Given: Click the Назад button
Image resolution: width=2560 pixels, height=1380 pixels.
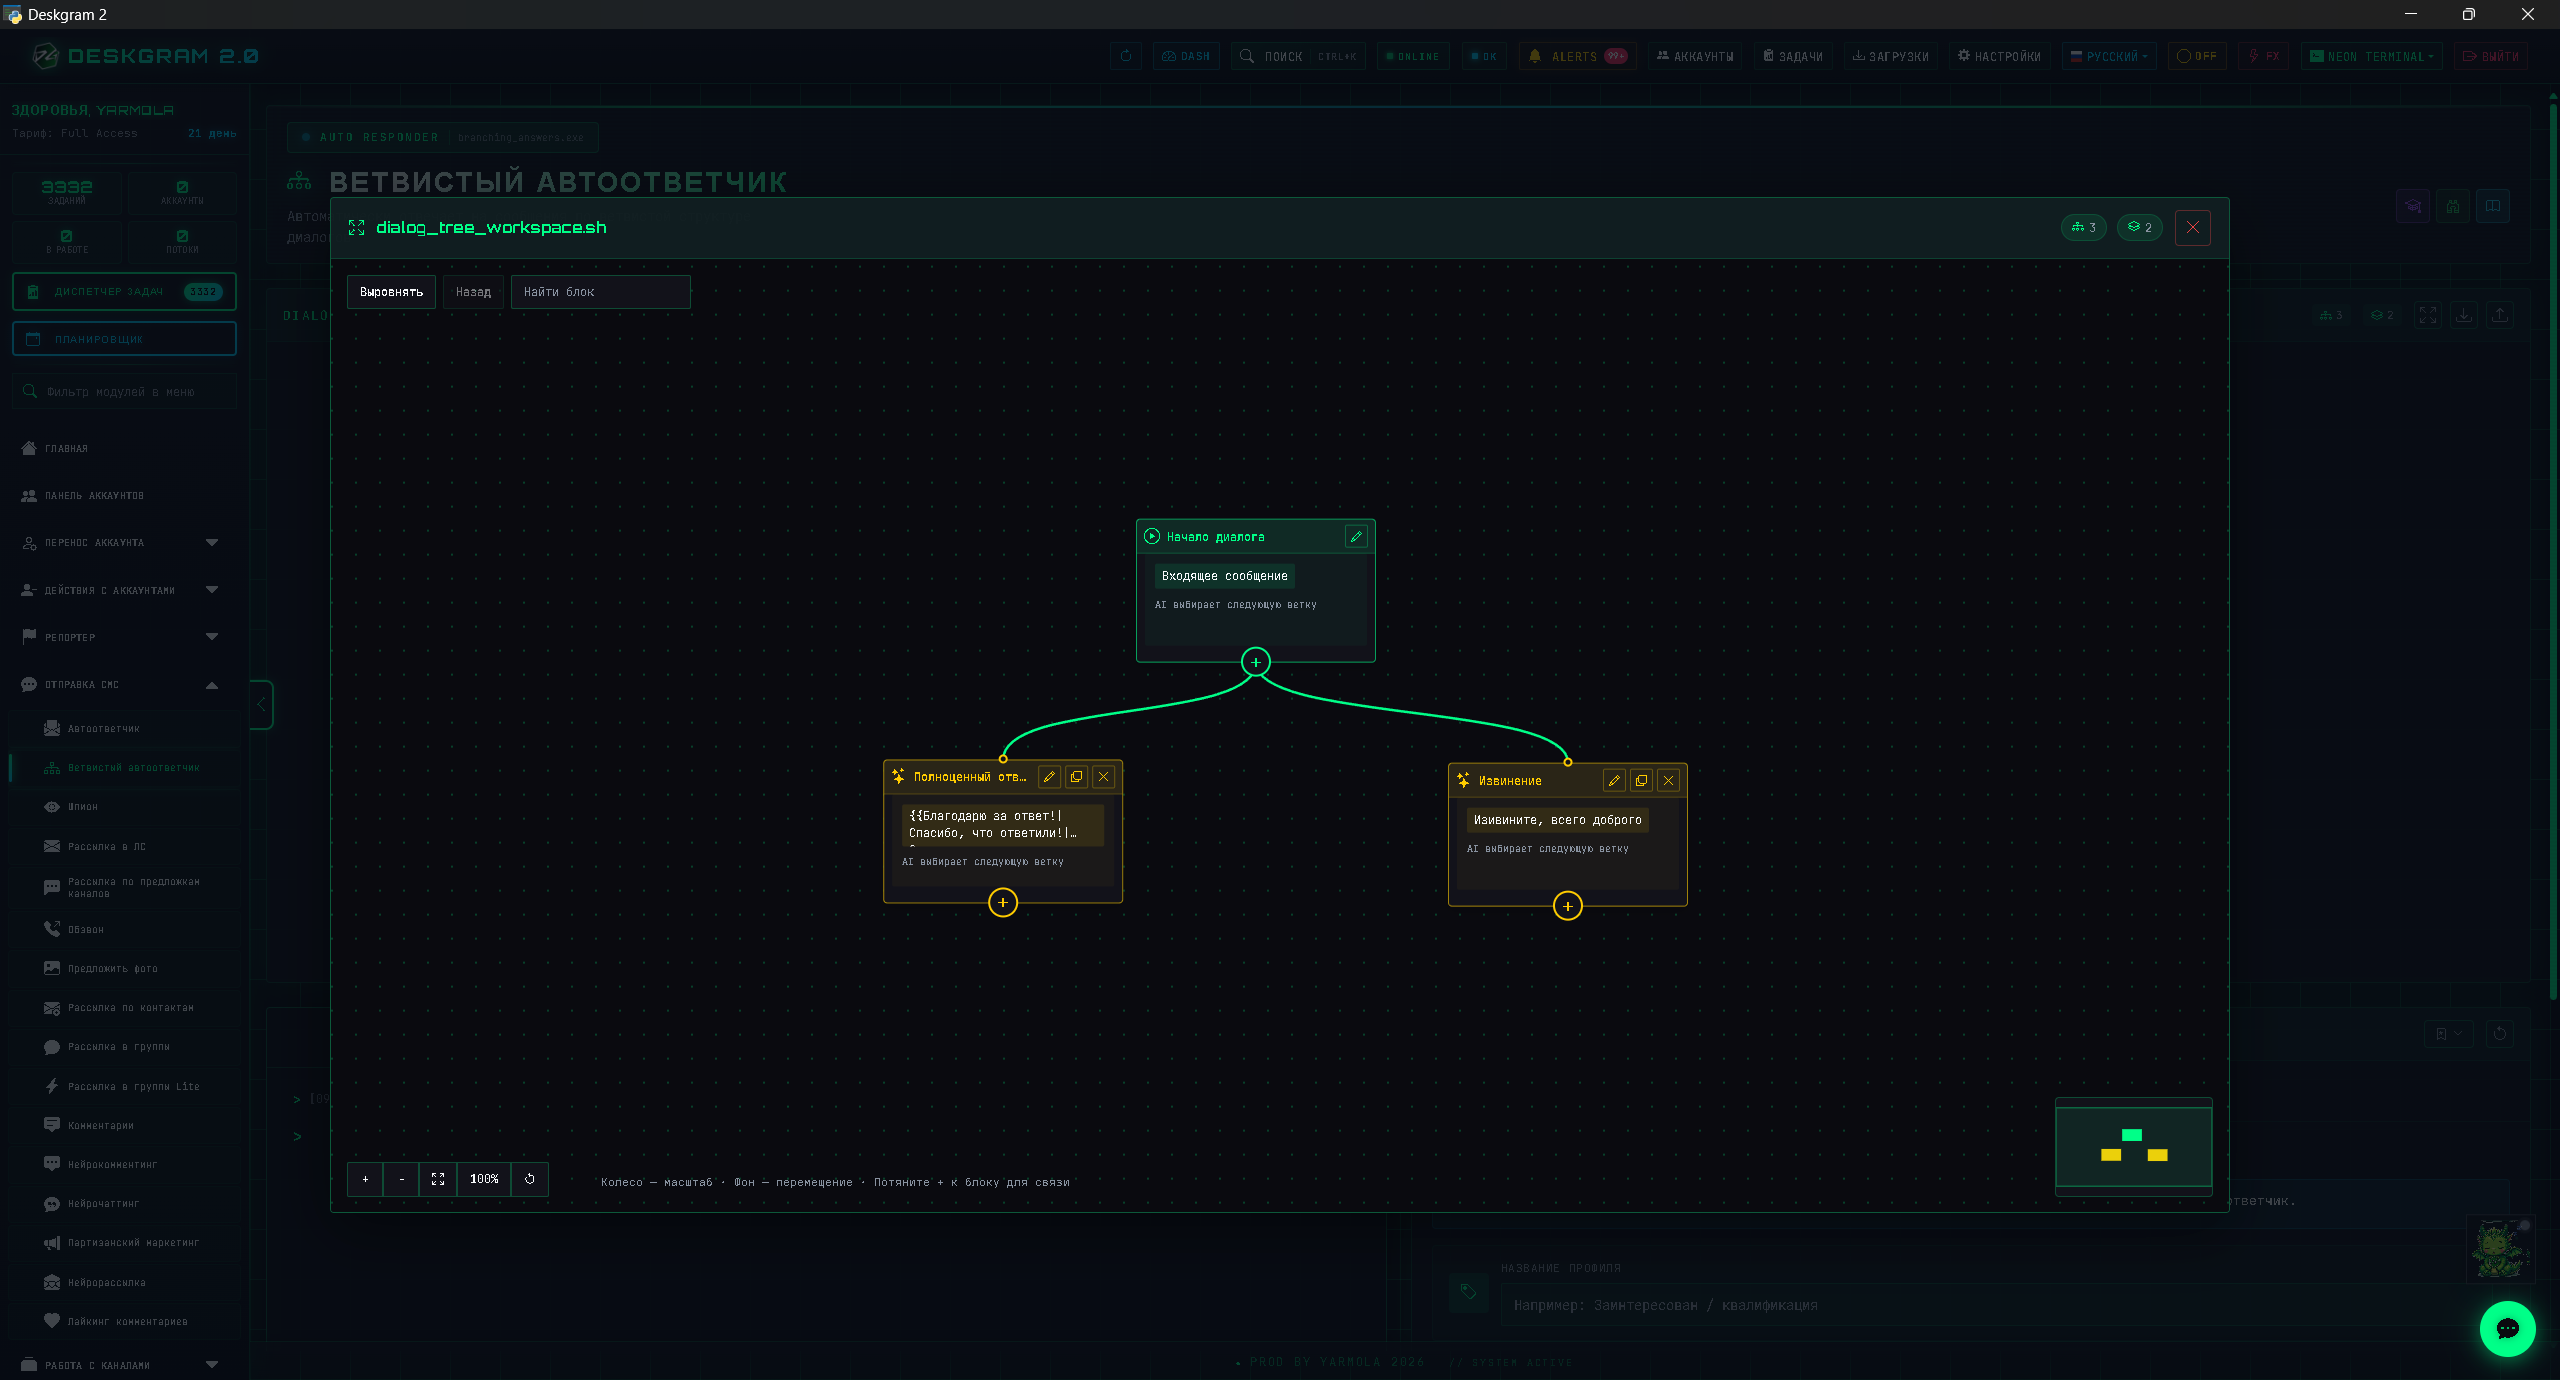Looking at the screenshot, I should pyautogui.click(x=473, y=292).
